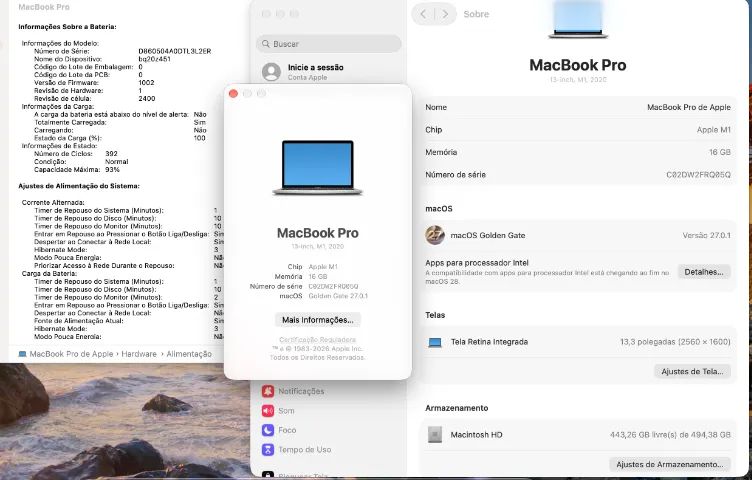Screen dimensions: 752x480
Task: Click the Buscar search field
Action: [x=329, y=44]
